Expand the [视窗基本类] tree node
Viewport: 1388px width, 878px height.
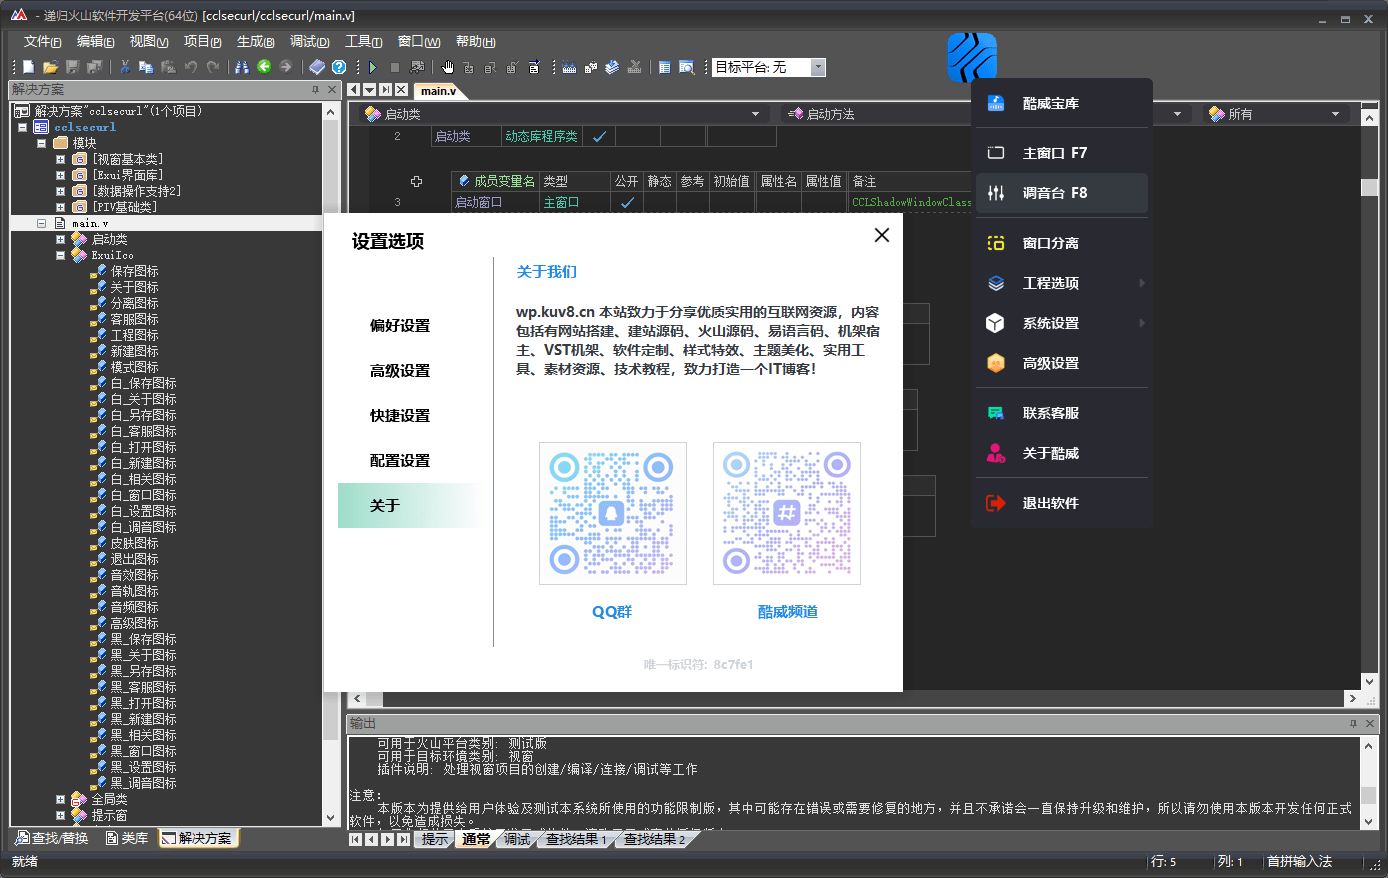pos(60,159)
